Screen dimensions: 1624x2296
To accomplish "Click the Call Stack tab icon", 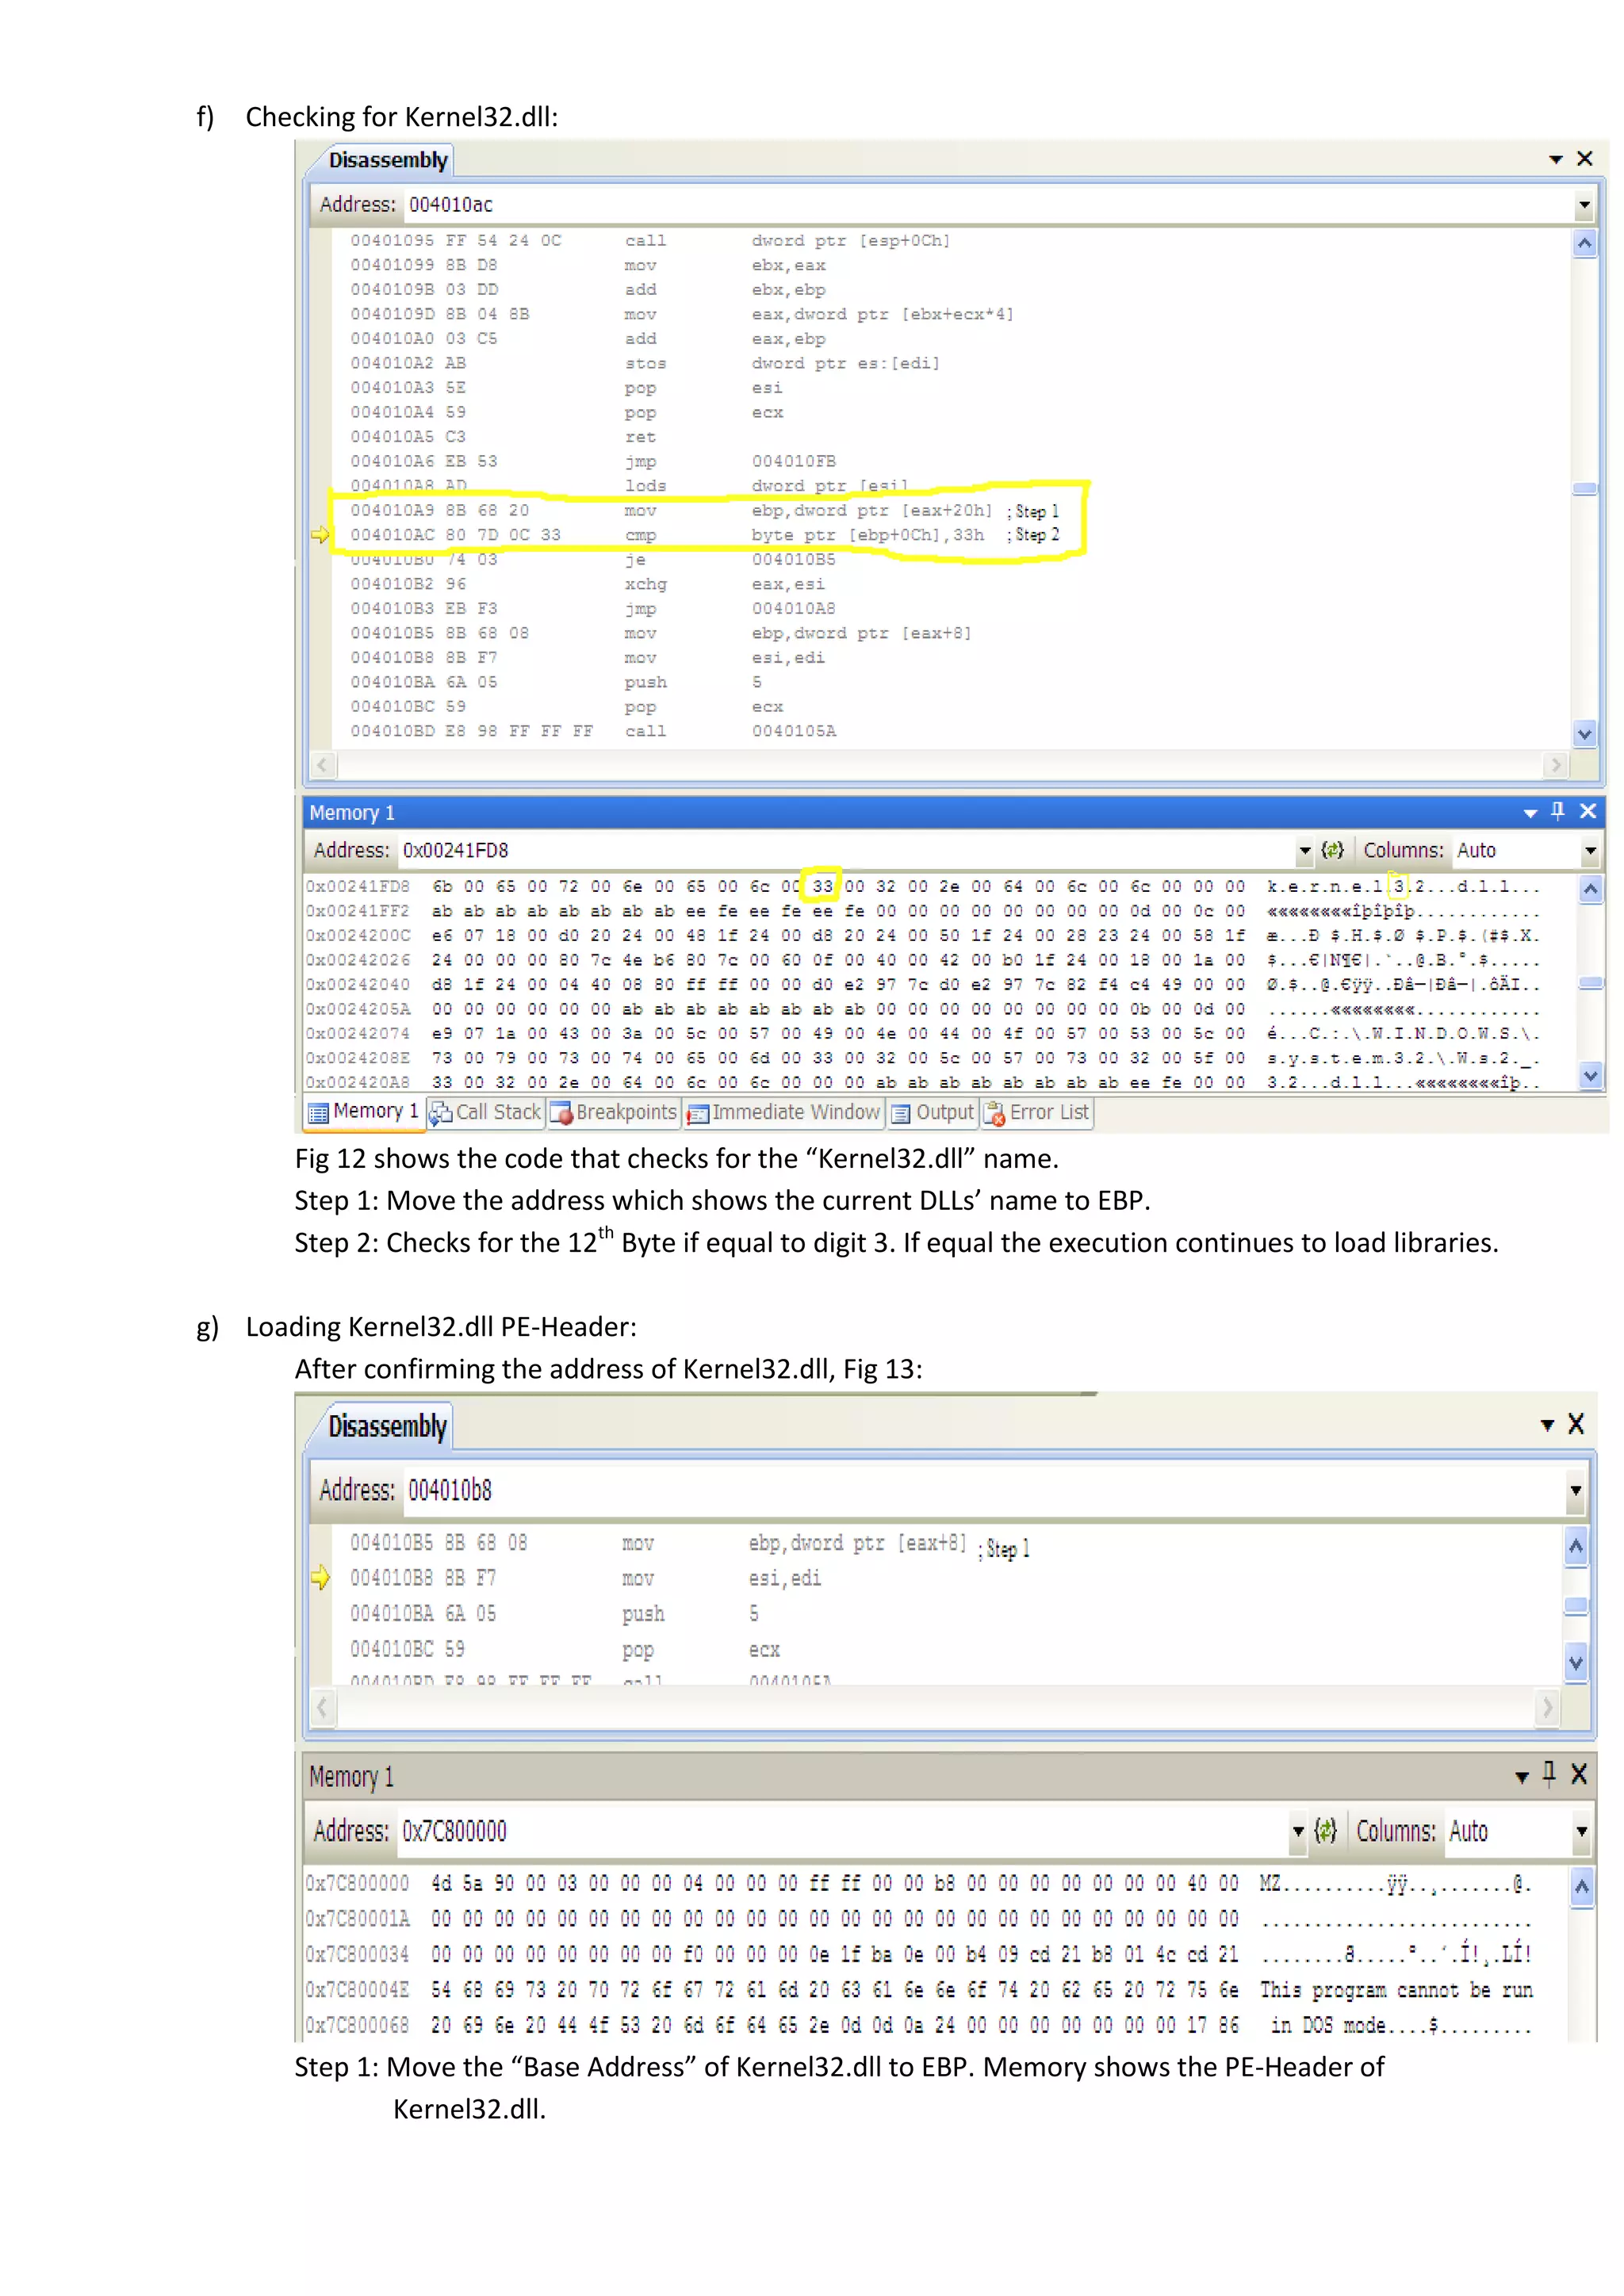I will [x=441, y=1113].
